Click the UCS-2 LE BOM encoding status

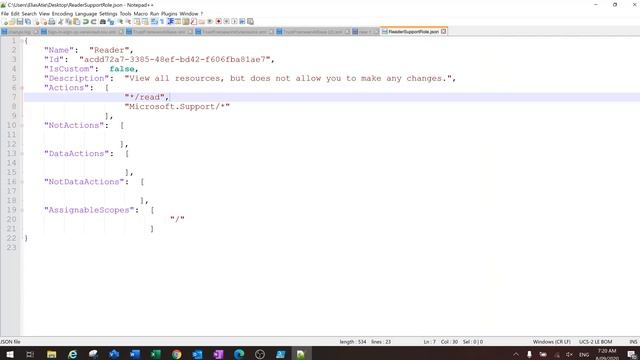[x=596, y=342]
